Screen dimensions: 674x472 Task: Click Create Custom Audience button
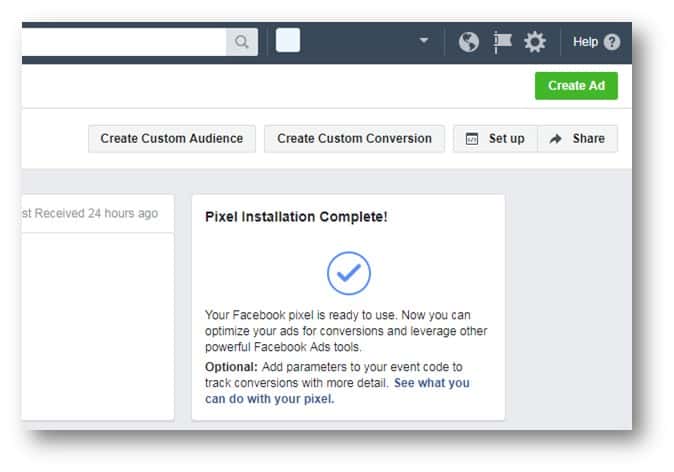click(172, 138)
